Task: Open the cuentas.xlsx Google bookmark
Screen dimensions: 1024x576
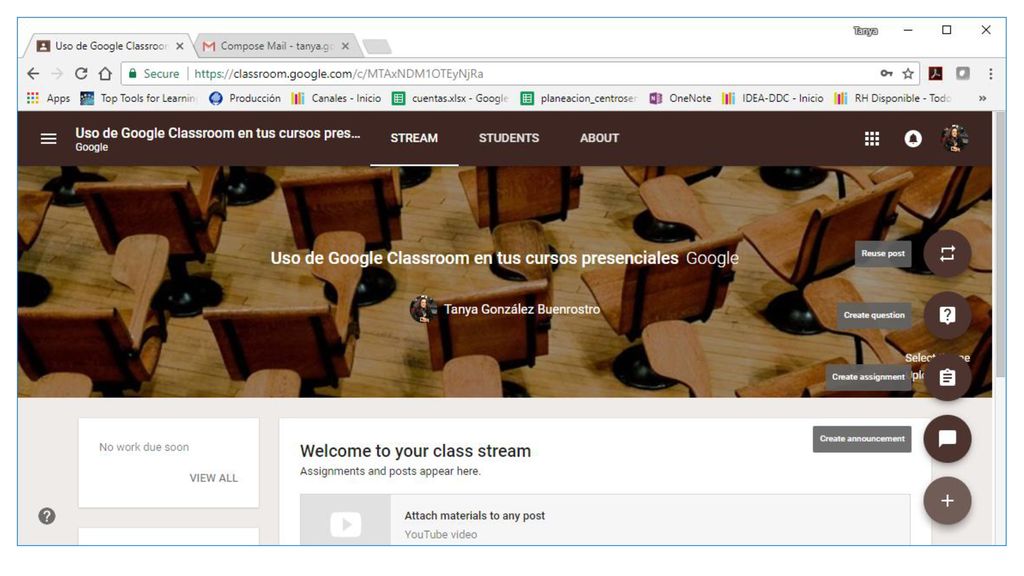Action: pos(451,98)
